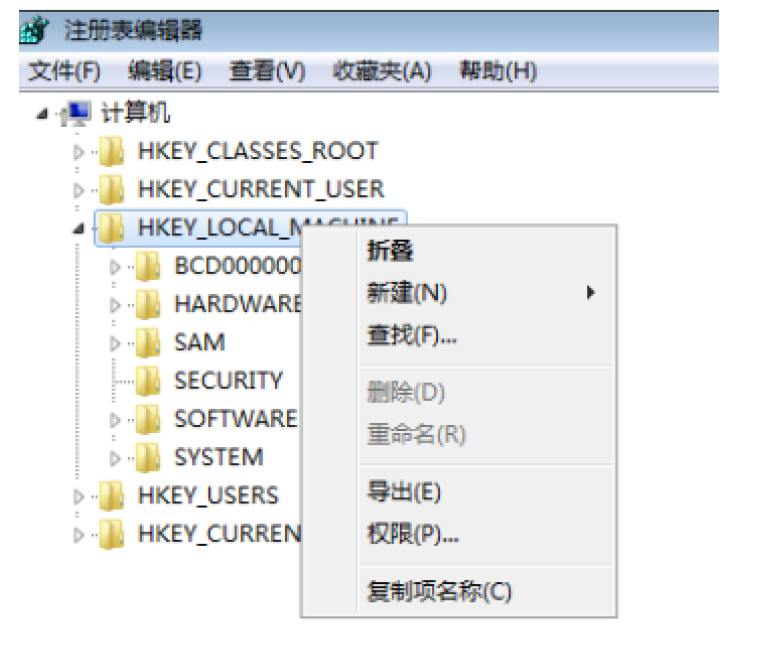Select 查找(F)... in the context menu
759x666 pixels.
(x=412, y=336)
